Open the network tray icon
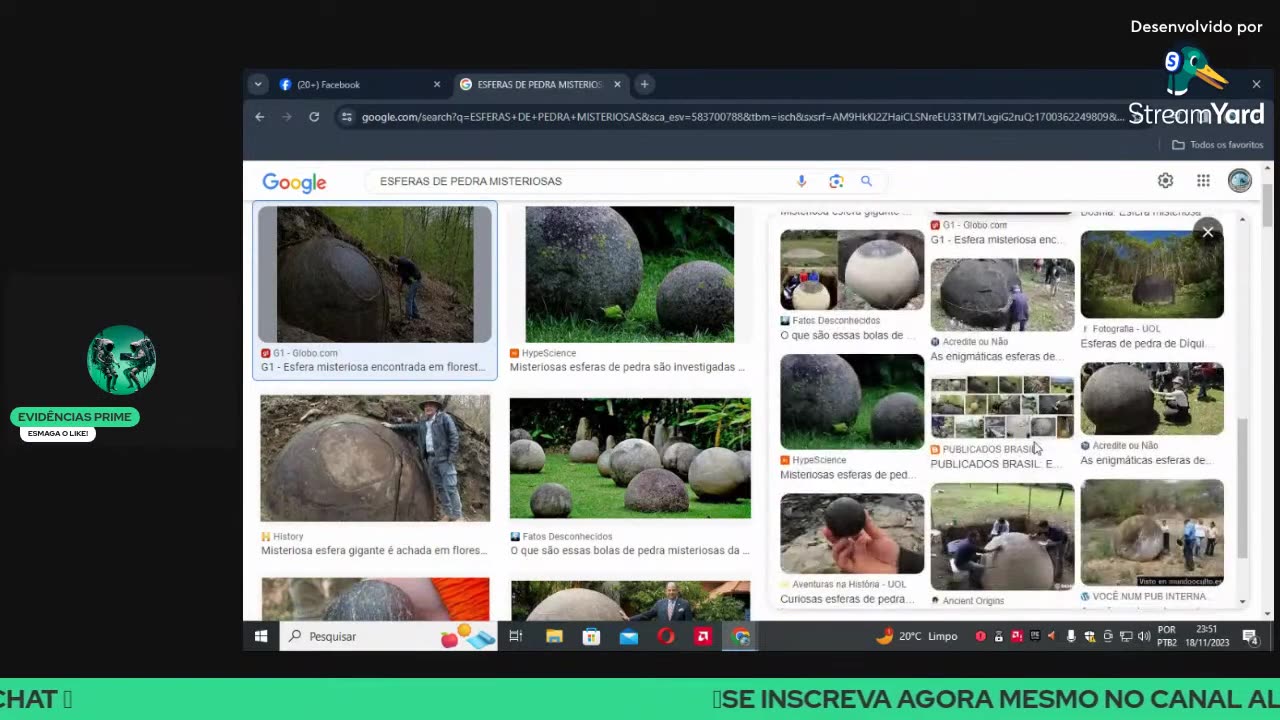 pyautogui.click(x=1126, y=636)
